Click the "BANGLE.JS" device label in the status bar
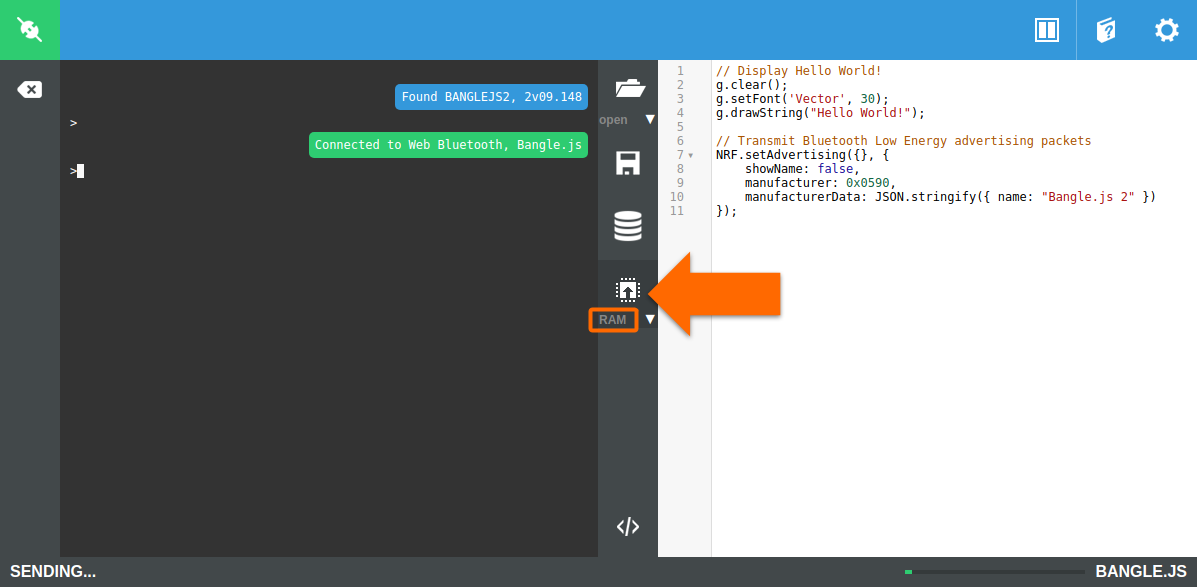 click(1141, 572)
